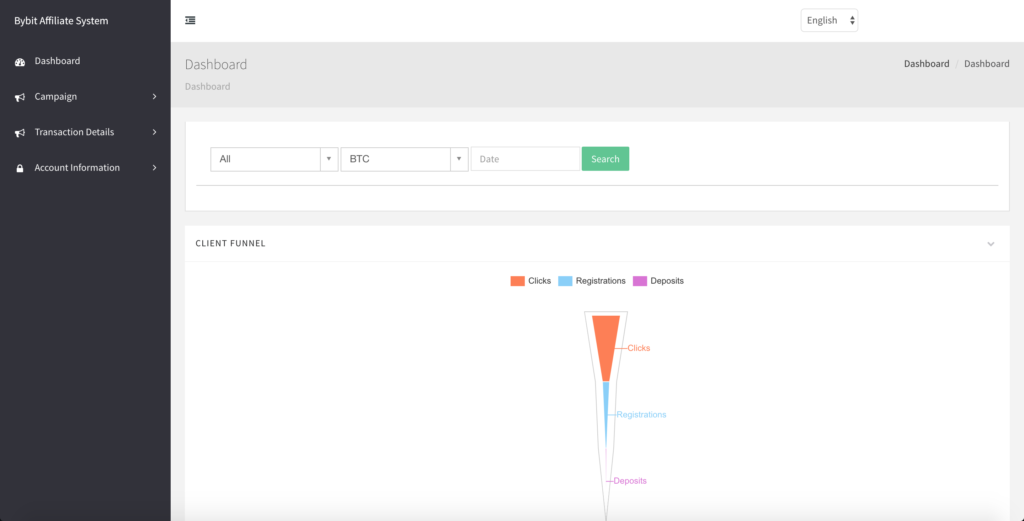Click the arrow of the BTC dropdown

459,159
